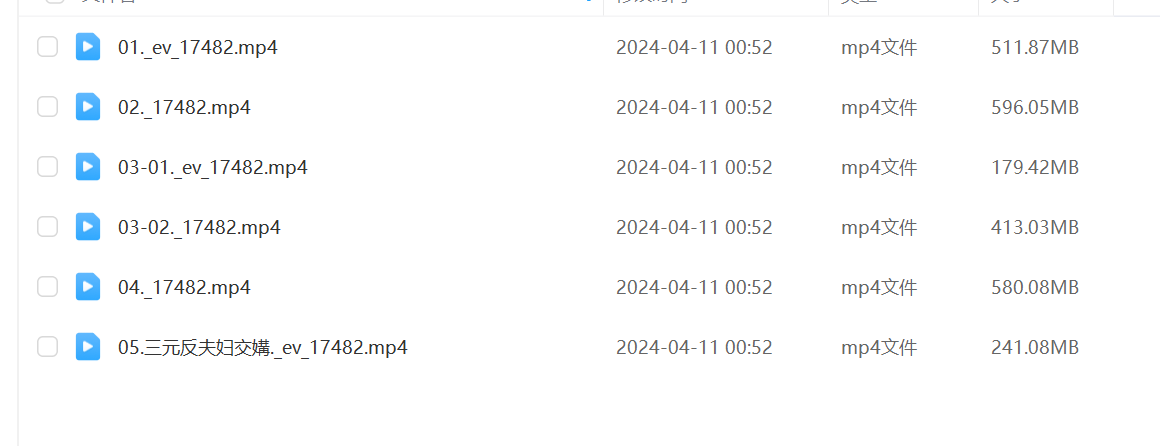Open the file named 02._17482.mp4
The width and height of the screenshot is (1160, 446).
pos(184,108)
